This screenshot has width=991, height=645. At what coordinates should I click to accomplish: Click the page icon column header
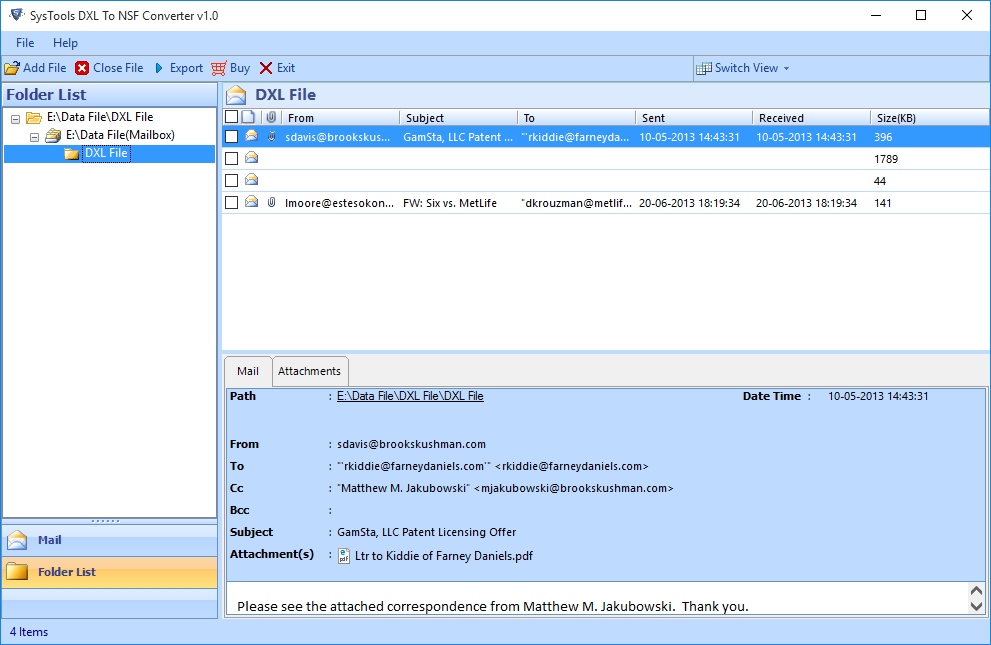click(x=248, y=117)
